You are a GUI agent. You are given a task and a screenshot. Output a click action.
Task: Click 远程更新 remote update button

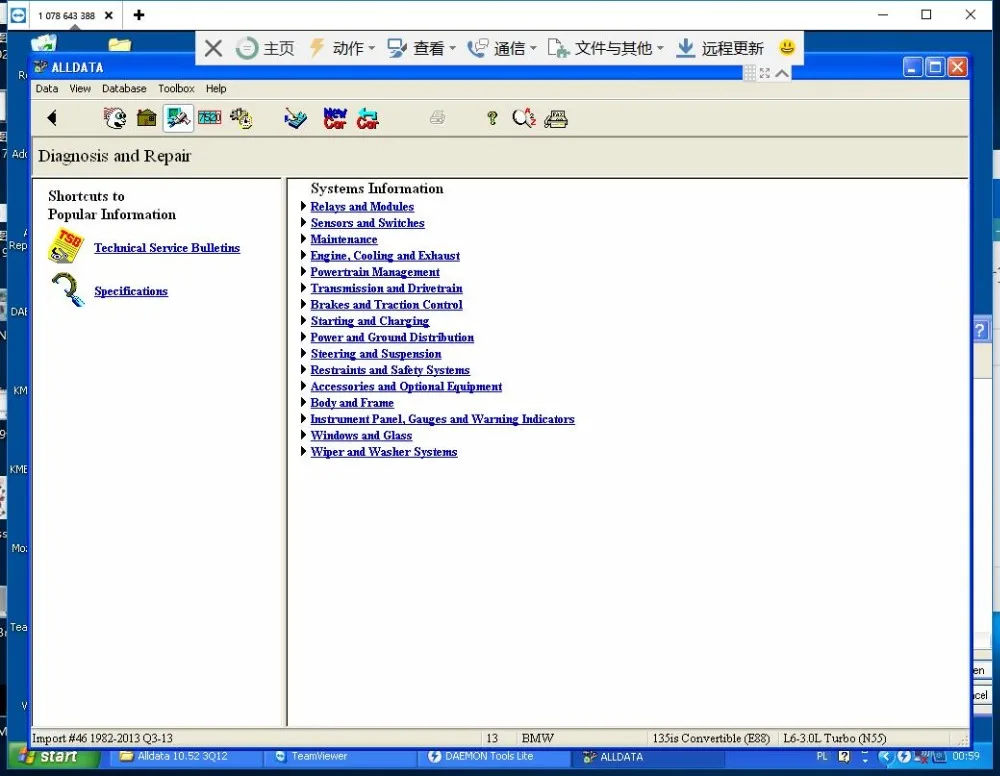coord(720,48)
